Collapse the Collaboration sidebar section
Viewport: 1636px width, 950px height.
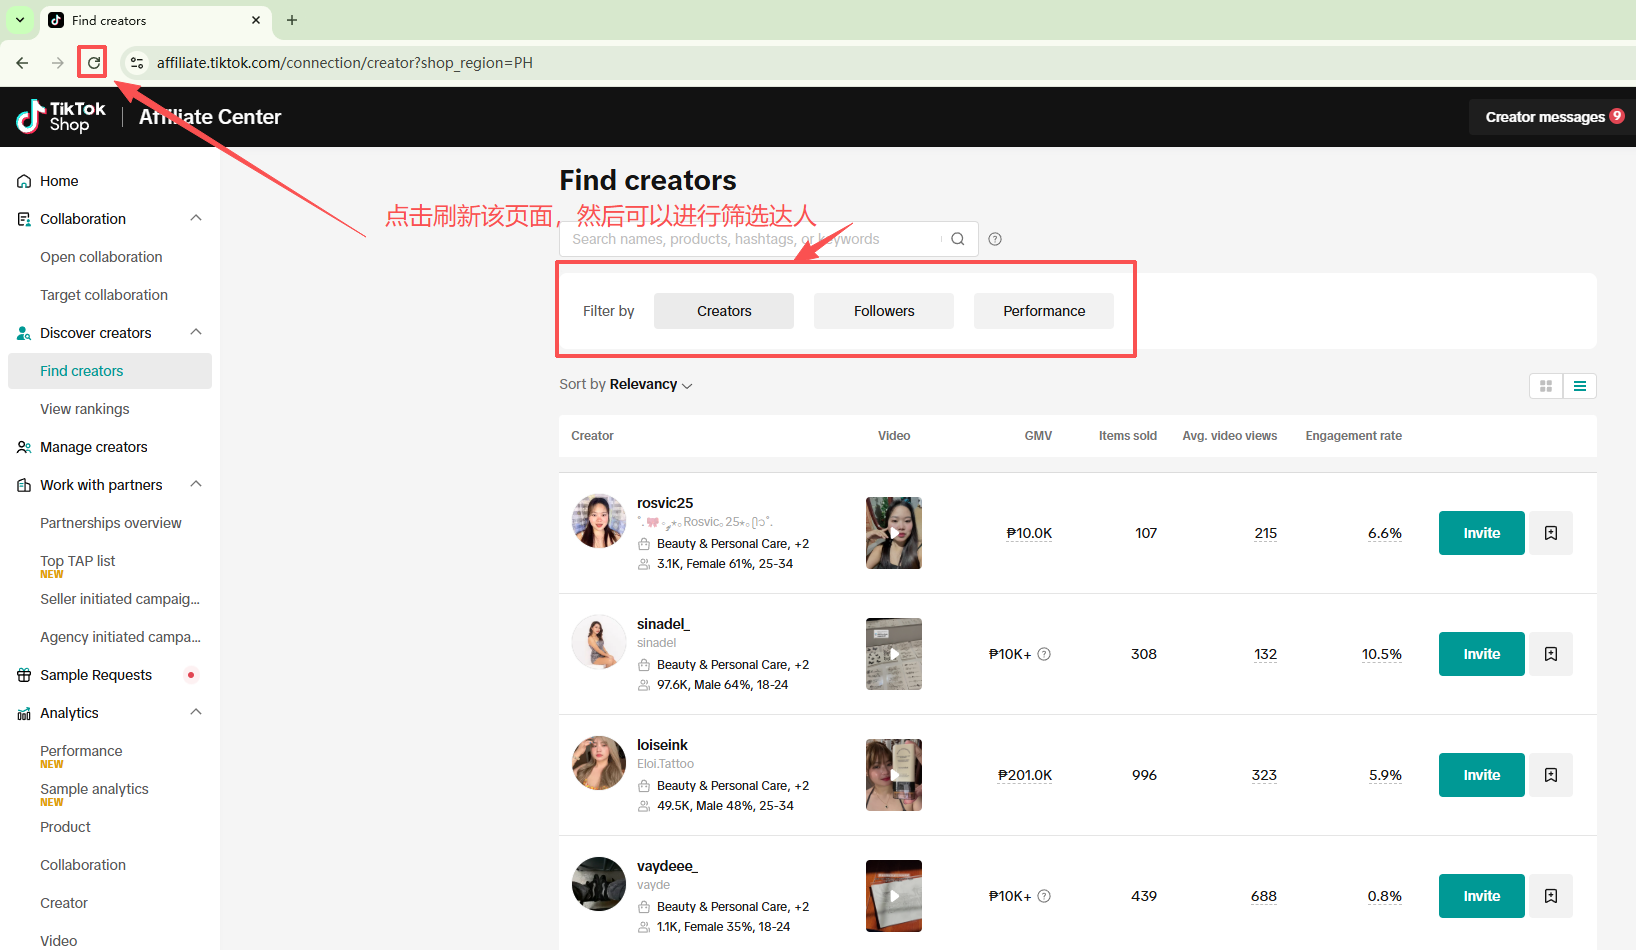point(196,219)
